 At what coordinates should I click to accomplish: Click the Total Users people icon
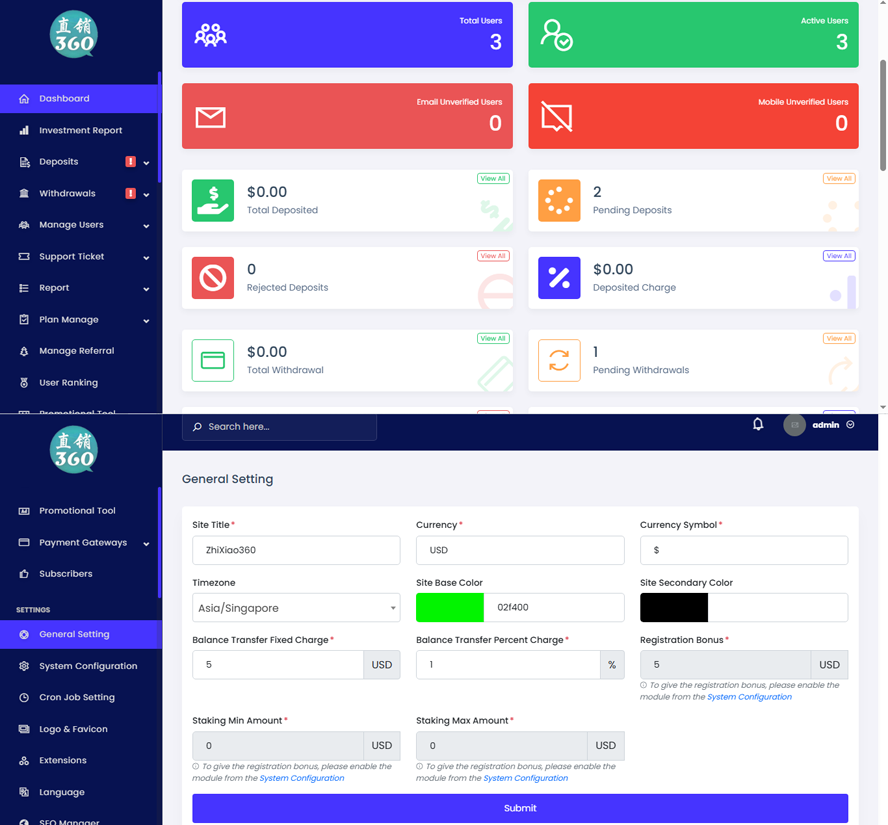click(x=210, y=35)
